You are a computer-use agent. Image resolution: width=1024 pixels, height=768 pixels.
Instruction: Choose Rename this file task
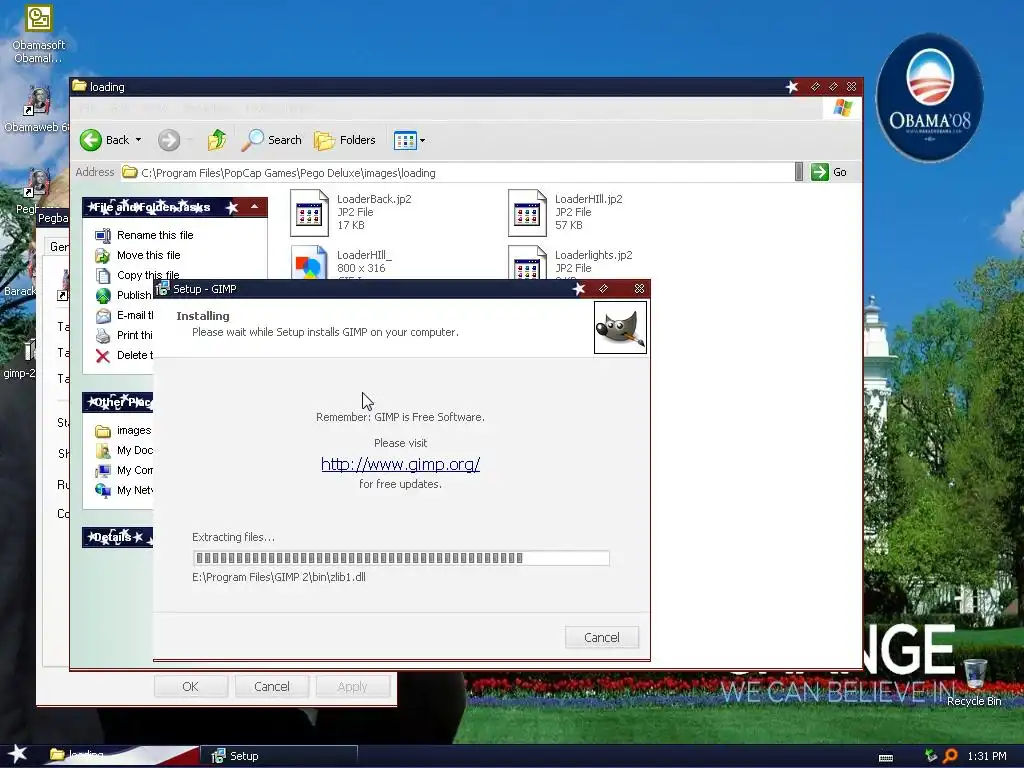pyautogui.click(x=155, y=235)
